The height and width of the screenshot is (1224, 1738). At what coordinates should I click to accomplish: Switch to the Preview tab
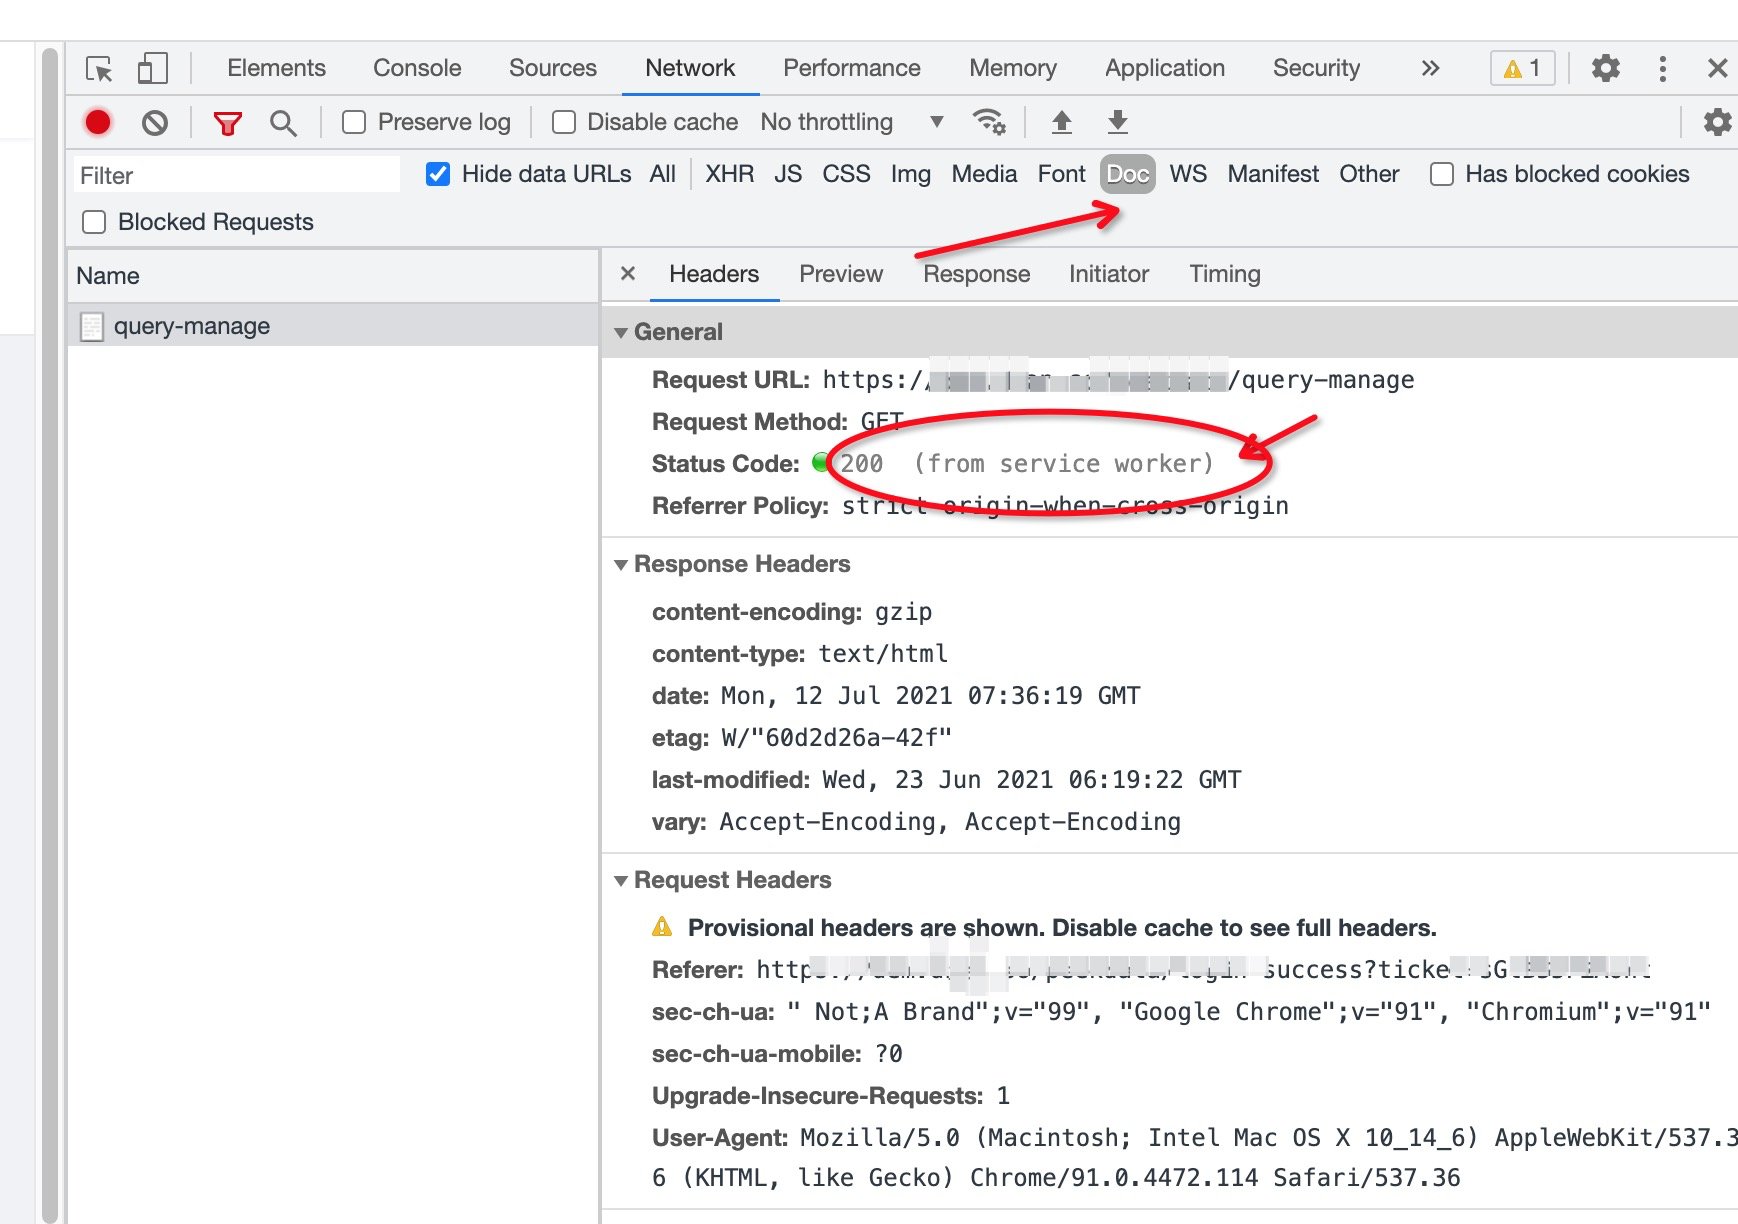click(840, 273)
